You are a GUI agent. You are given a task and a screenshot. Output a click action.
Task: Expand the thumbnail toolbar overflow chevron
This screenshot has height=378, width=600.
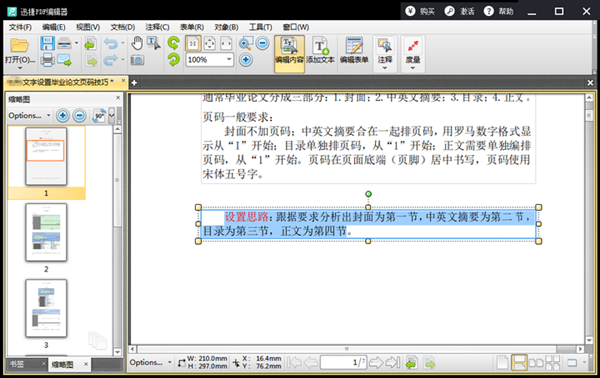click(111, 115)
